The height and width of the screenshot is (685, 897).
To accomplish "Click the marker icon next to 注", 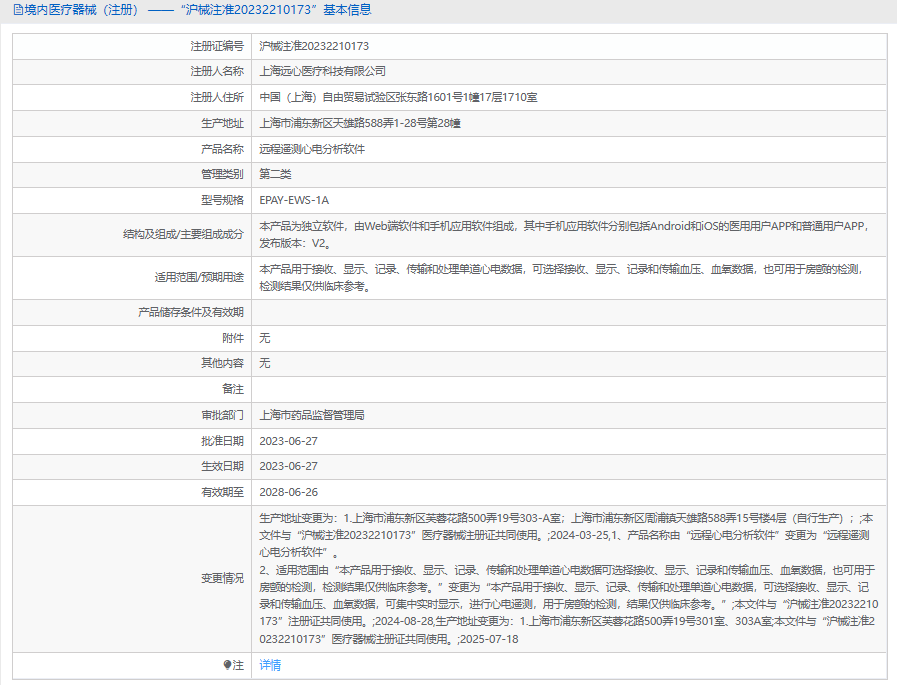I will click(x=227, y=665).
